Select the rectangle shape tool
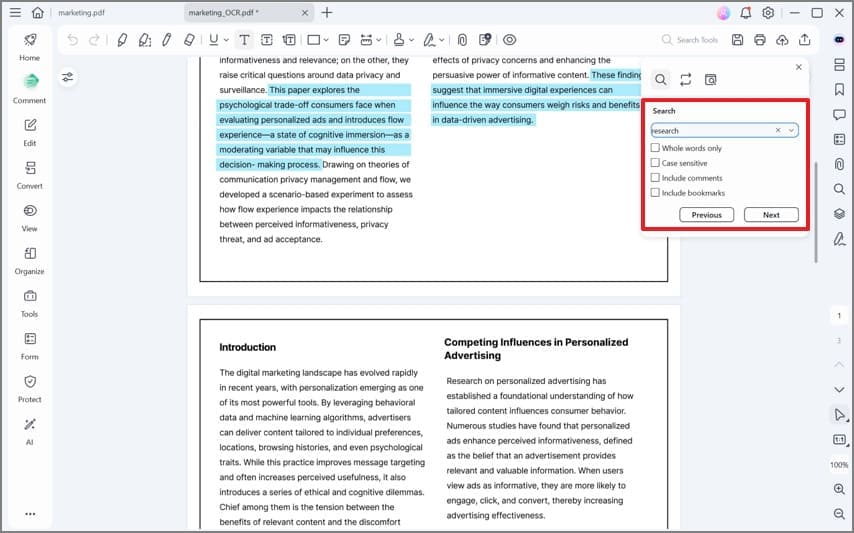 pos(313,40)
